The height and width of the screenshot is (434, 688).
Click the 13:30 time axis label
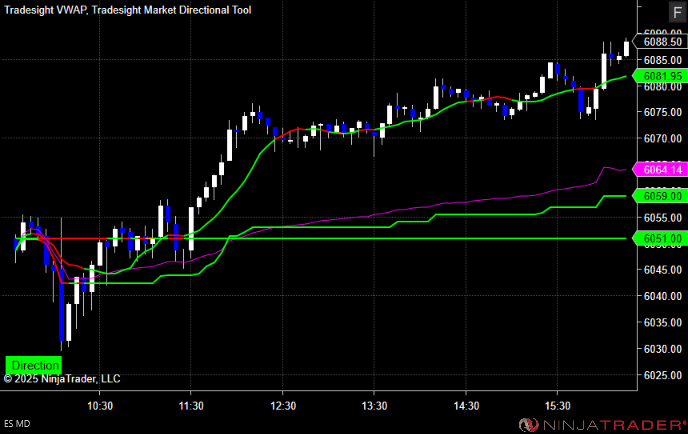click(374, 406)
